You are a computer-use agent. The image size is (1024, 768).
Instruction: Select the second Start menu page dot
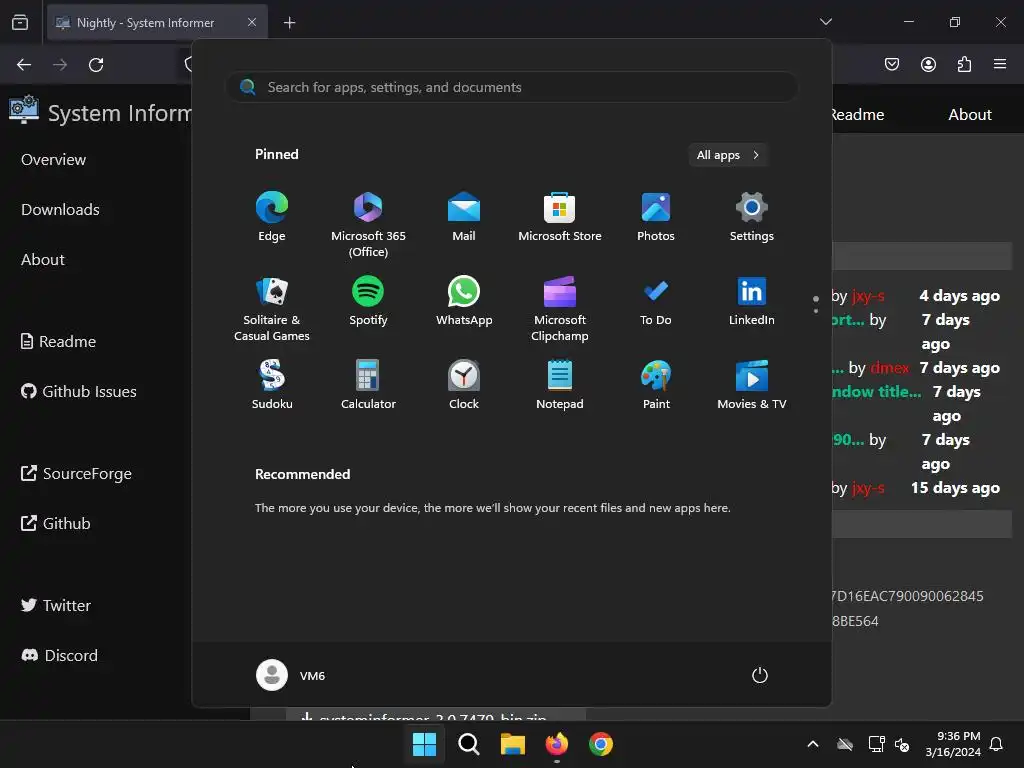point(816,311)
